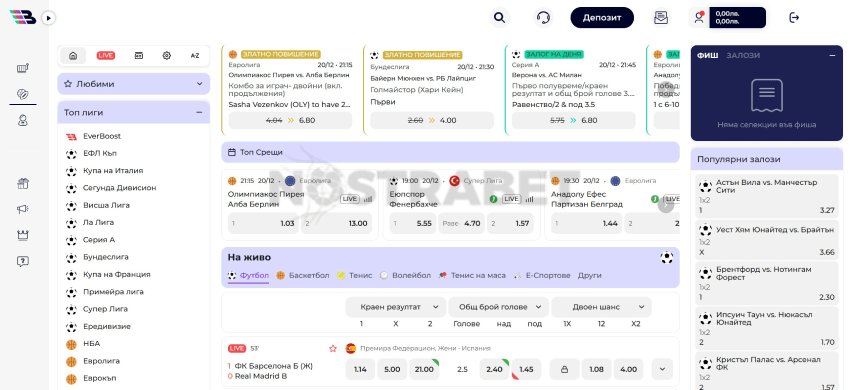Open the Бундеслига league link

tap(106, 257)
